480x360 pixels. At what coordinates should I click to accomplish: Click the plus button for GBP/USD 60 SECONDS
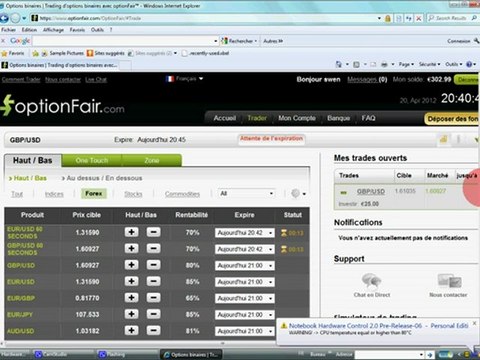coord(131,248)
